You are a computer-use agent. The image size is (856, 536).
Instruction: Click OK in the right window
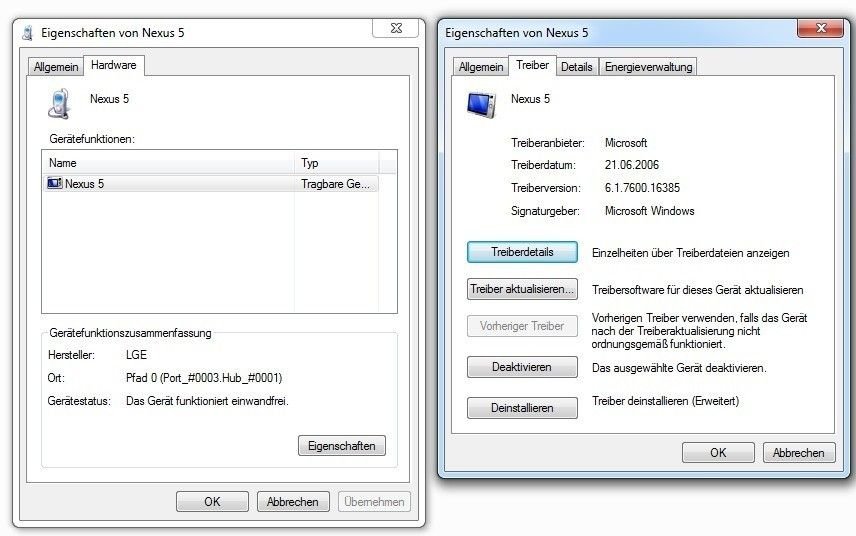[718, 452]
